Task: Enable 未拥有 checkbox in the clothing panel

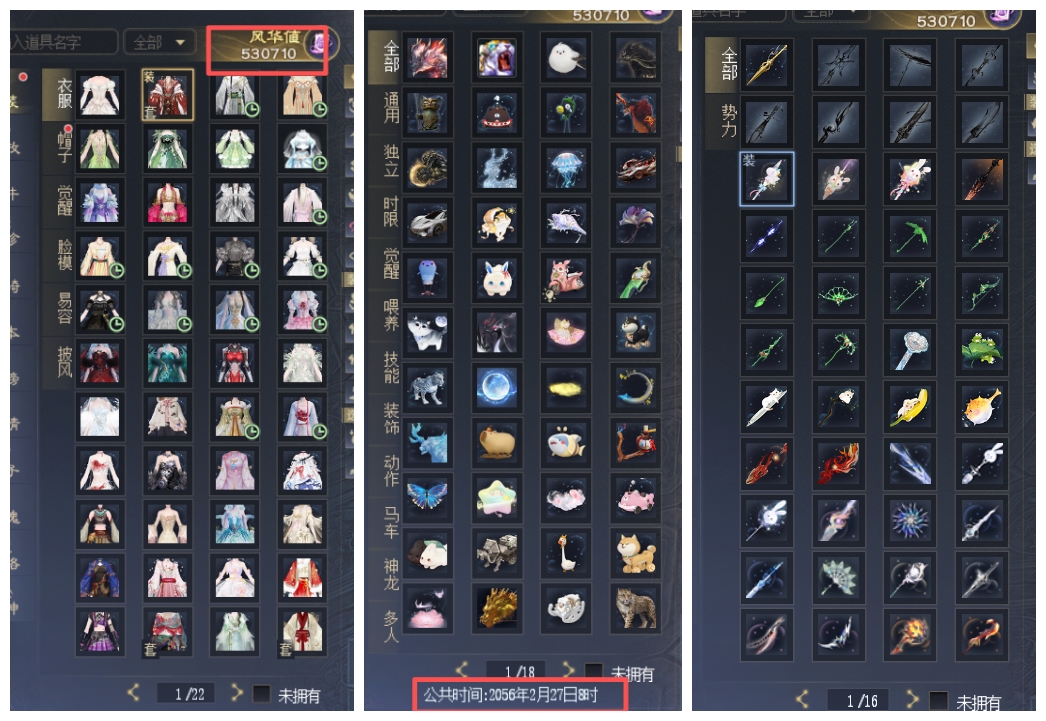Action: pos(262,694)
